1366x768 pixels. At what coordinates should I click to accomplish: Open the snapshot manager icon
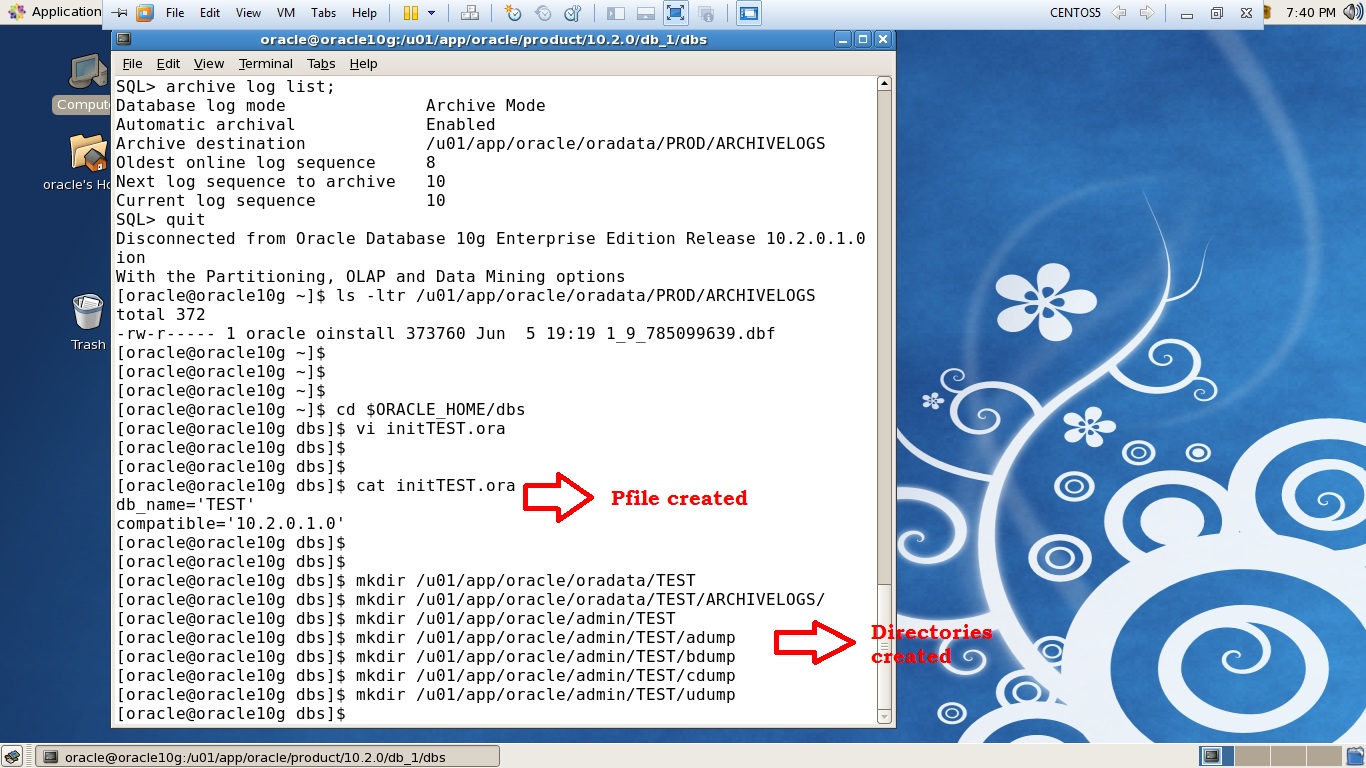tap(572, 13)
